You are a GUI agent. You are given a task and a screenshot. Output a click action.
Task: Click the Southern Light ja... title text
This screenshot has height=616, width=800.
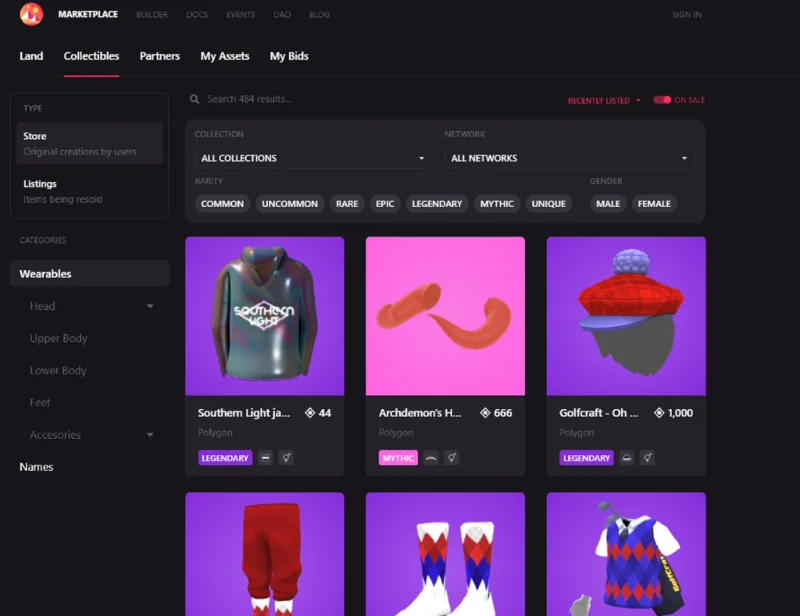click(x=244, y=413)
